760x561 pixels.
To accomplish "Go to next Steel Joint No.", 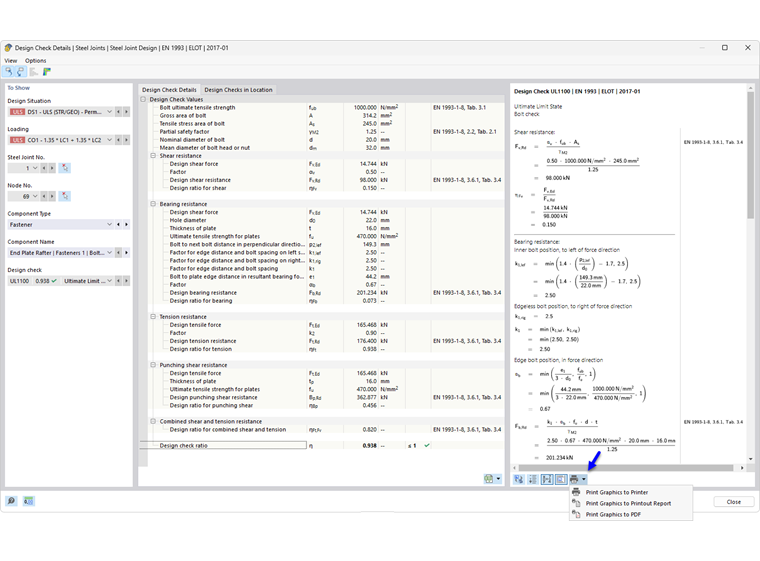I will 52,168.
